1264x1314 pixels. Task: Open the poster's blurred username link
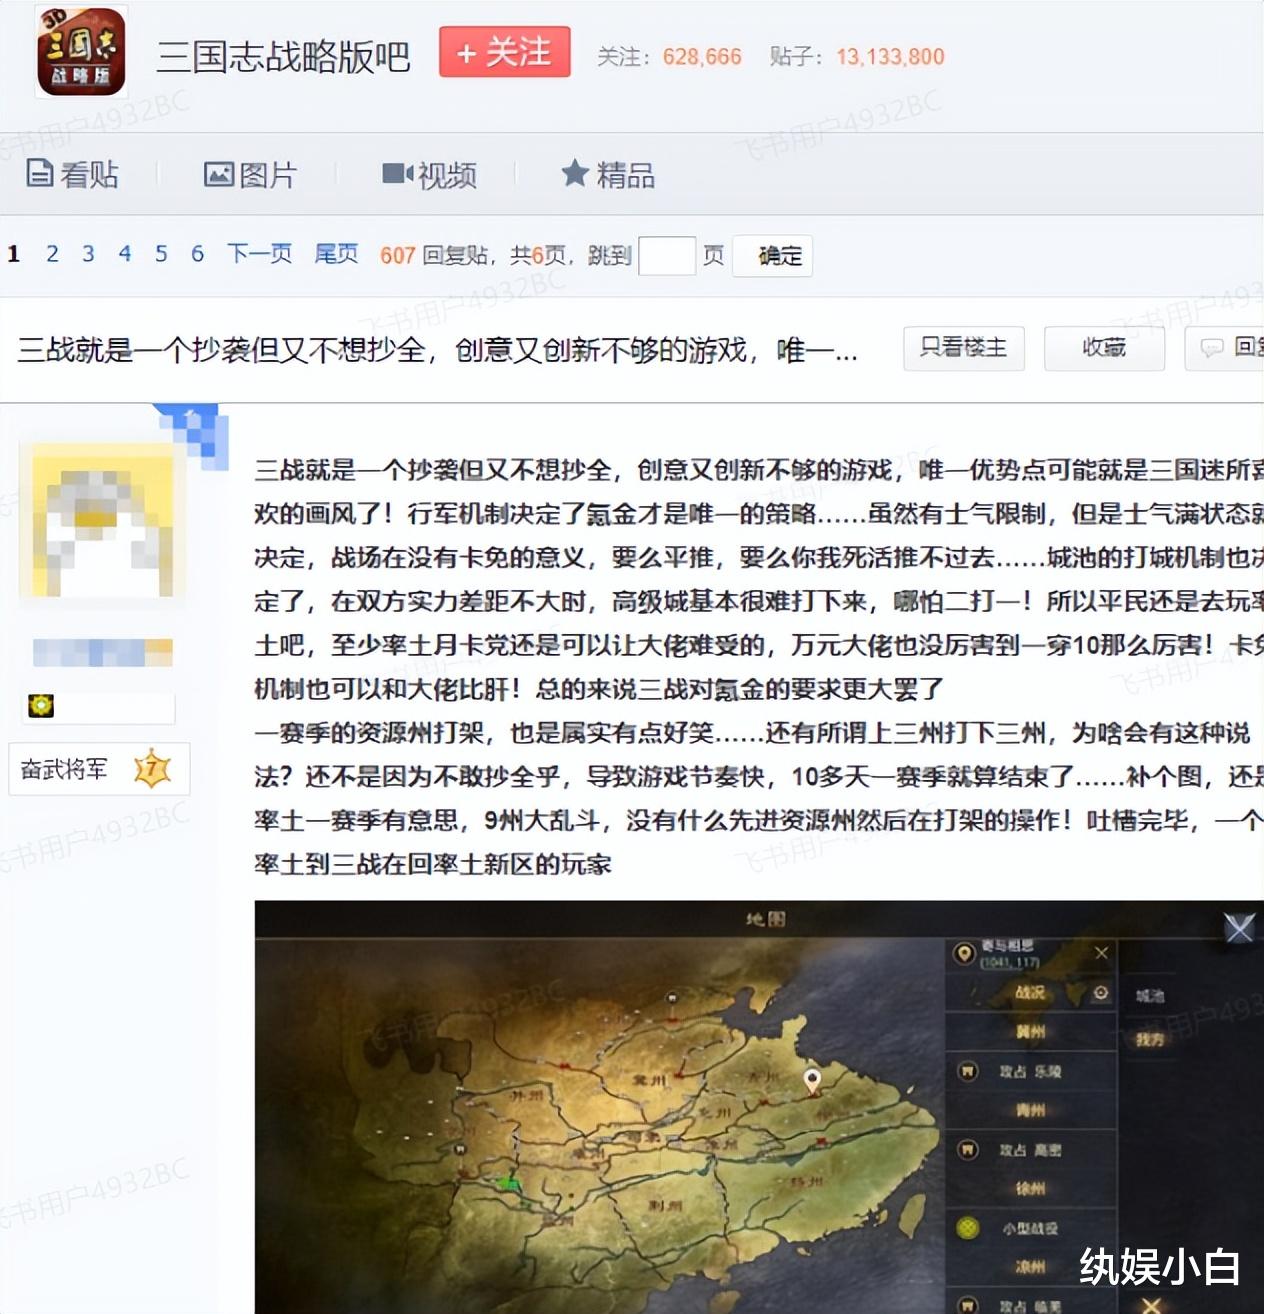coord(103,653)
